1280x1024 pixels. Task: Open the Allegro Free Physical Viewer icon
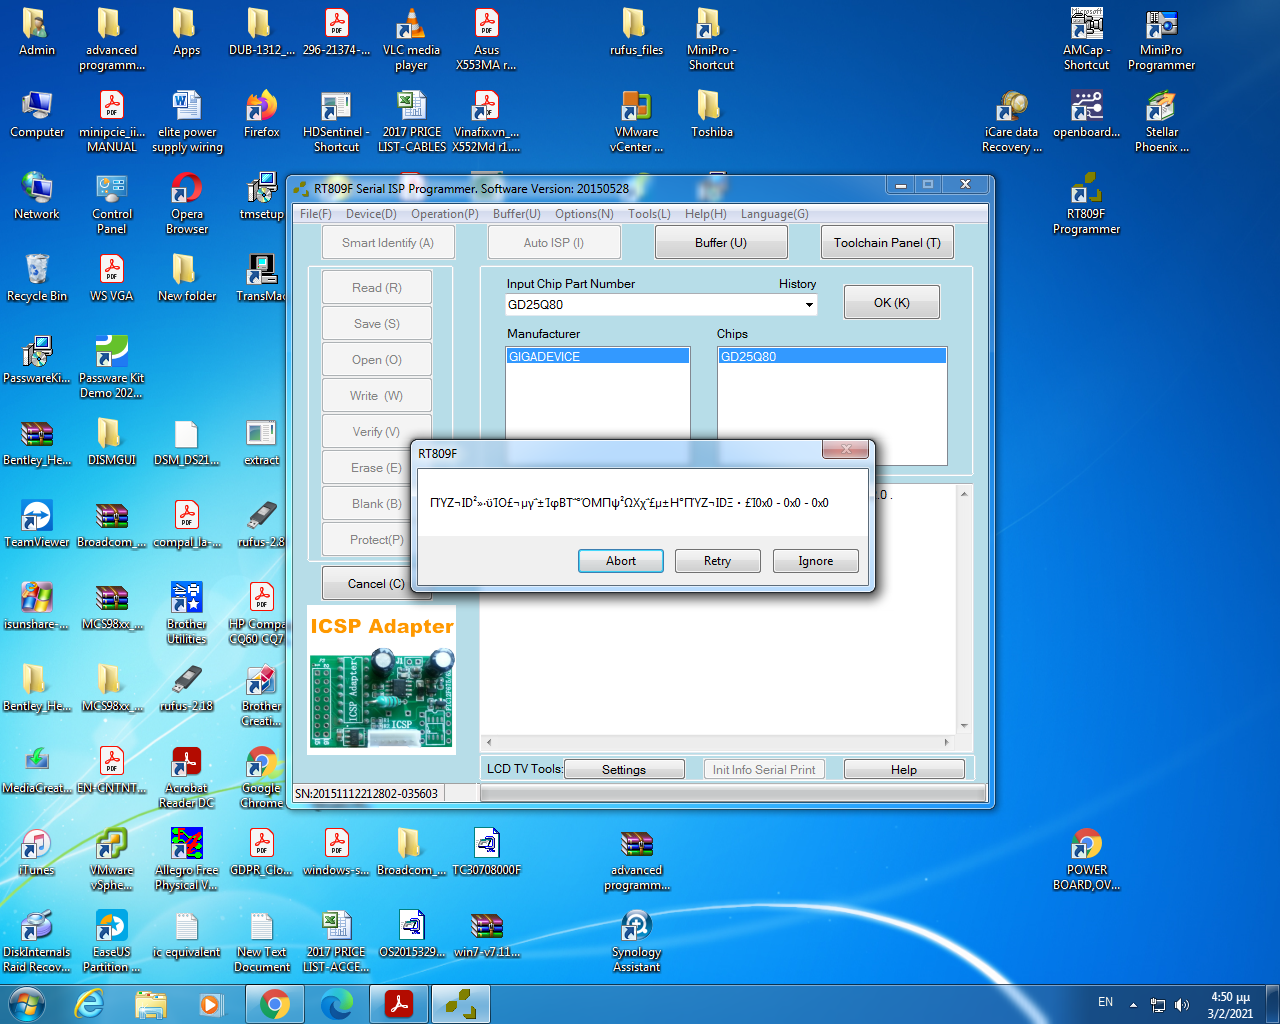187,860
